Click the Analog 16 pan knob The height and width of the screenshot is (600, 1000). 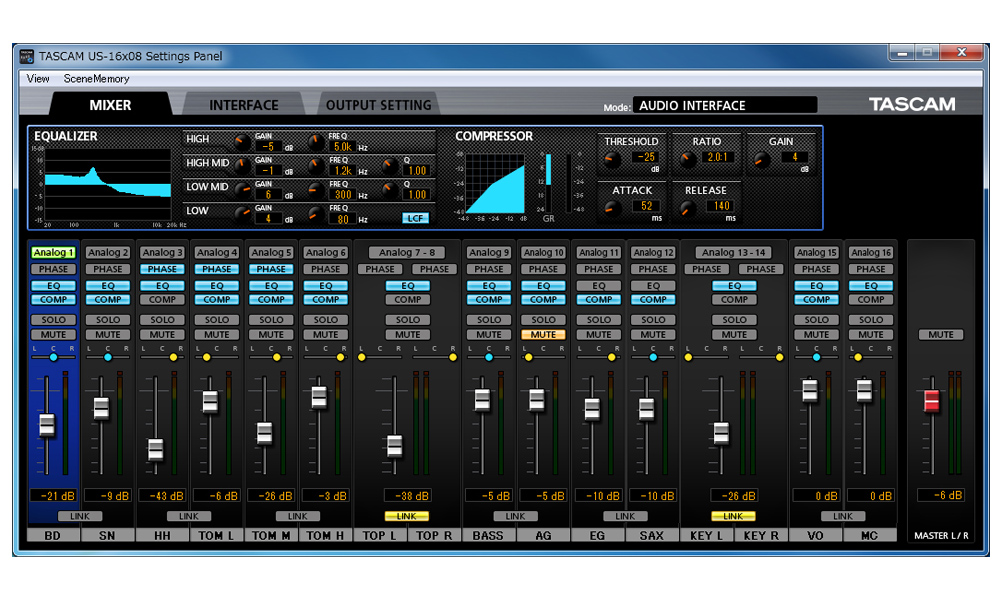pos(858,358)
